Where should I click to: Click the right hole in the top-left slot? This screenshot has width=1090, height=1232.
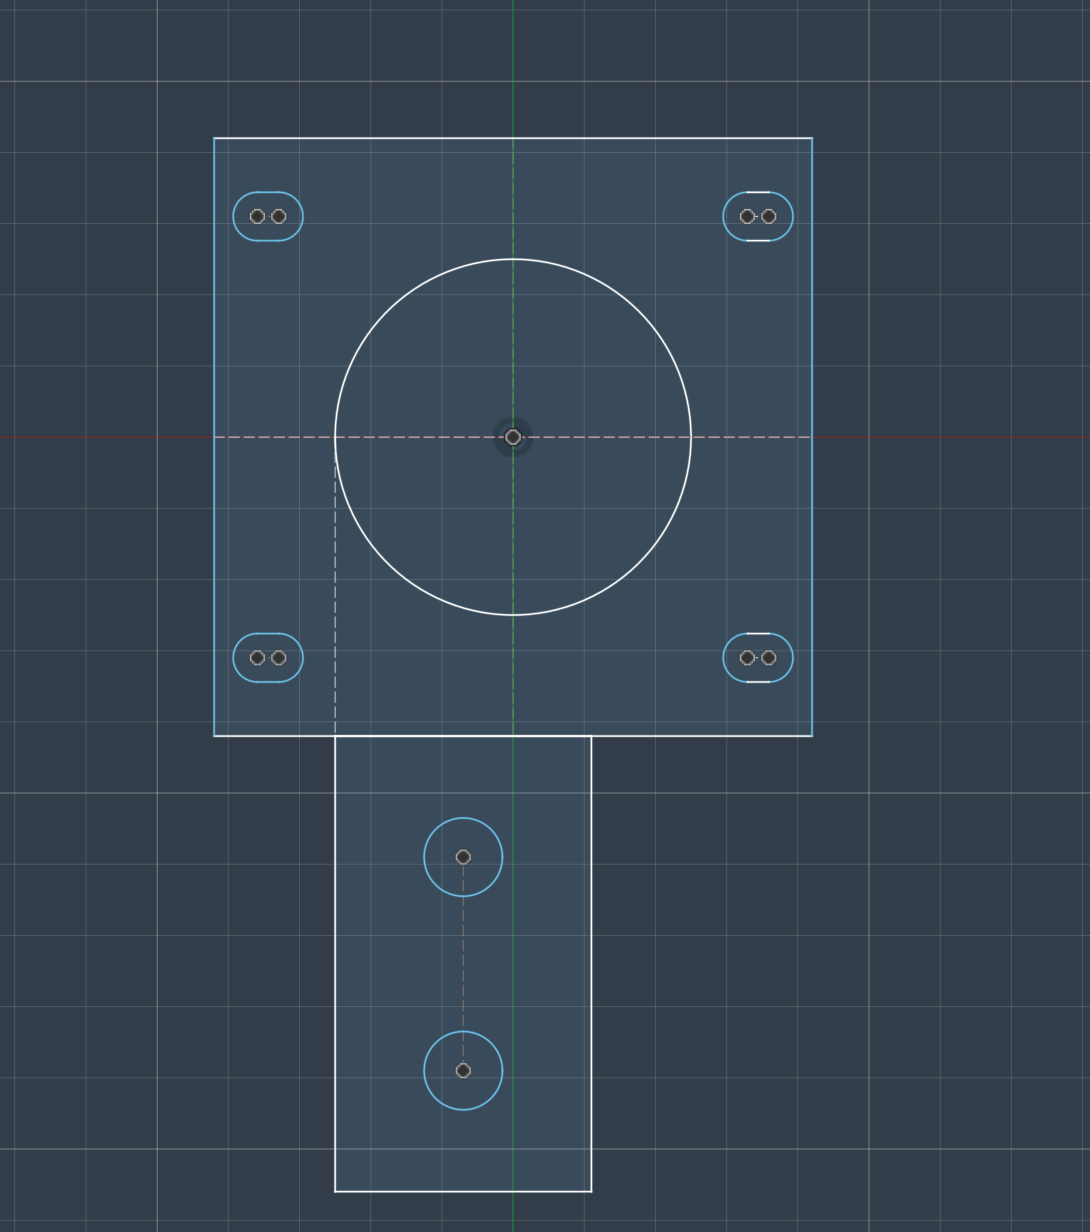tap(277, 214)
